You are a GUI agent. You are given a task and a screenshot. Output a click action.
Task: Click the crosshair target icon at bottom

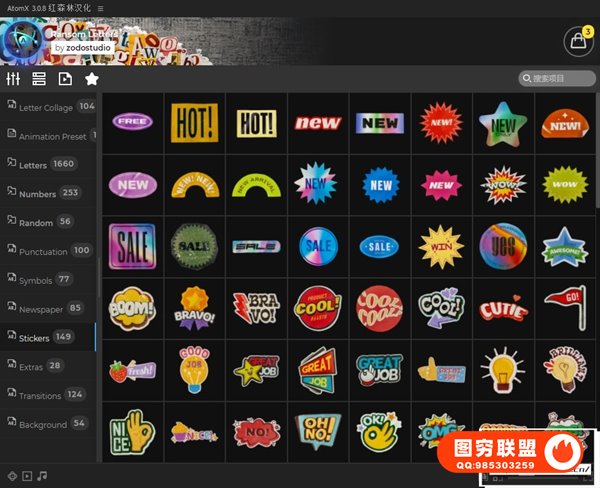click(12, 476)
